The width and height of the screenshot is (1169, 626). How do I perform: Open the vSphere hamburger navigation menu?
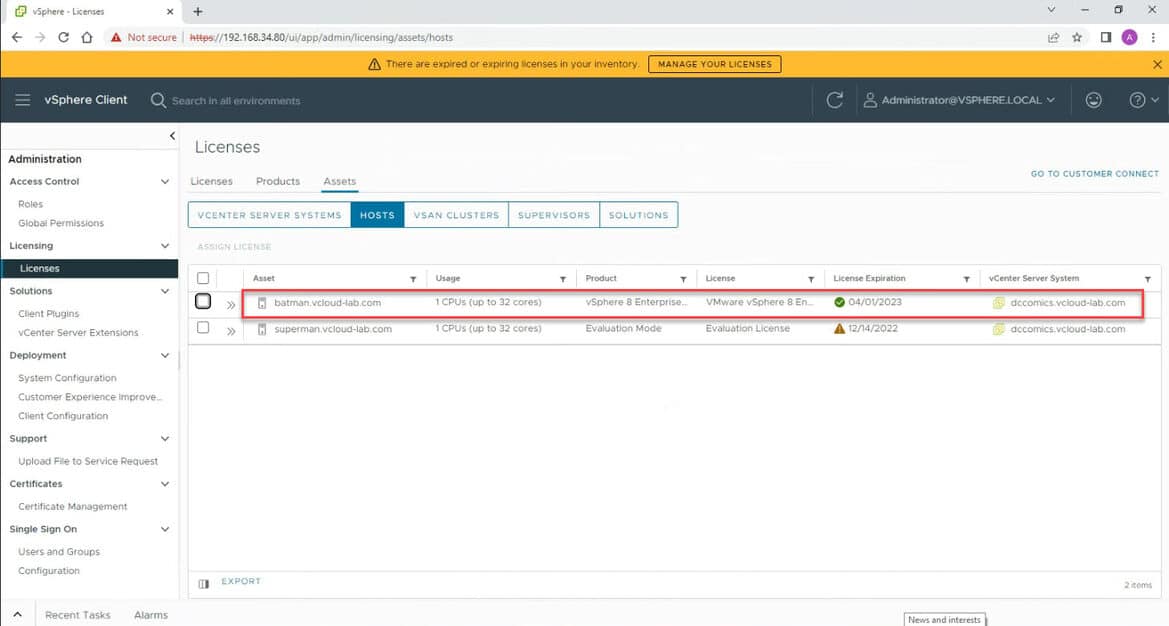[22, 100]
